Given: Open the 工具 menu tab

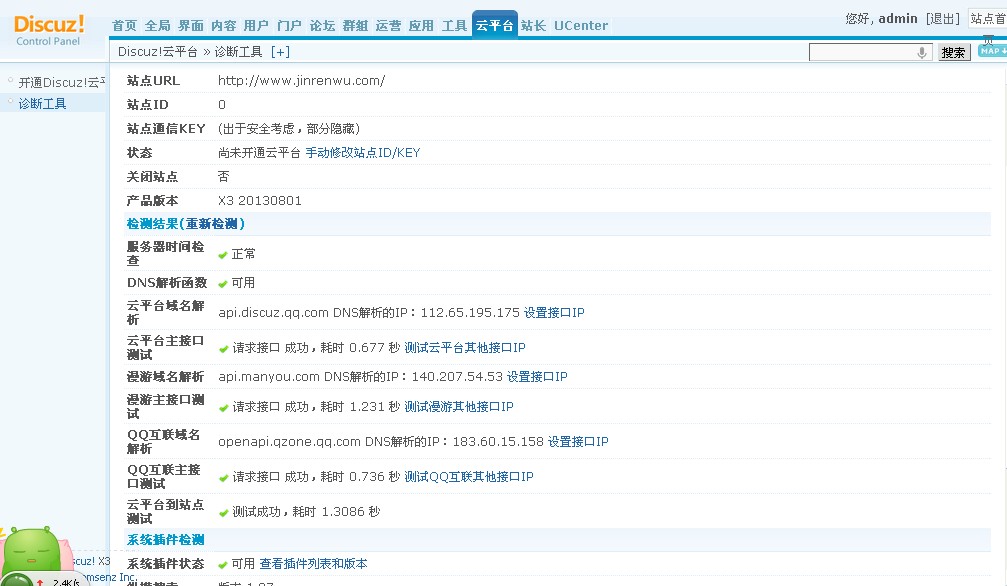Looking at the screenshot, I should tap(454, 26).
